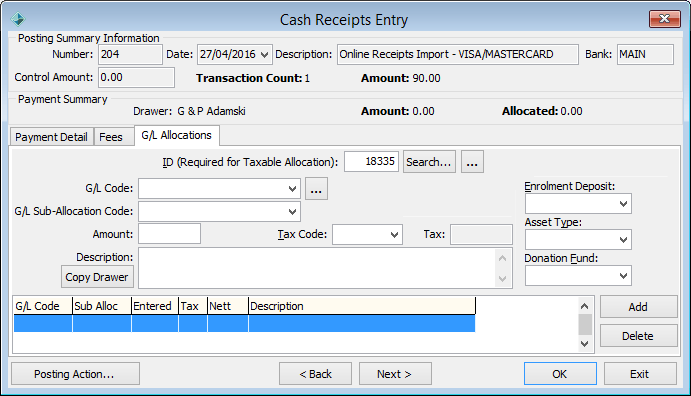The width and height of the screenshot is (691, 396).
Task: Click the Bank field showing MAIN
Action: pos(645,55)
